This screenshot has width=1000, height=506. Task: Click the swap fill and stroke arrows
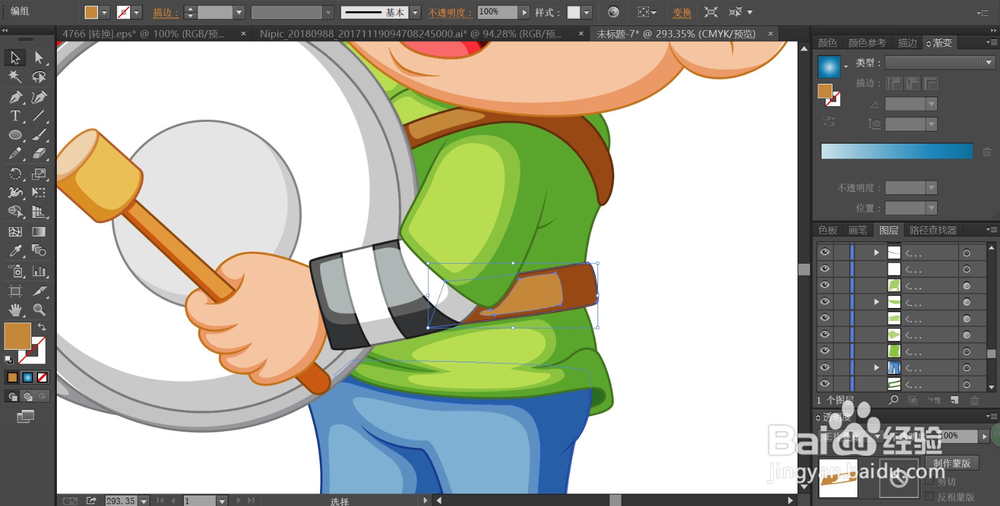[41, 327]
